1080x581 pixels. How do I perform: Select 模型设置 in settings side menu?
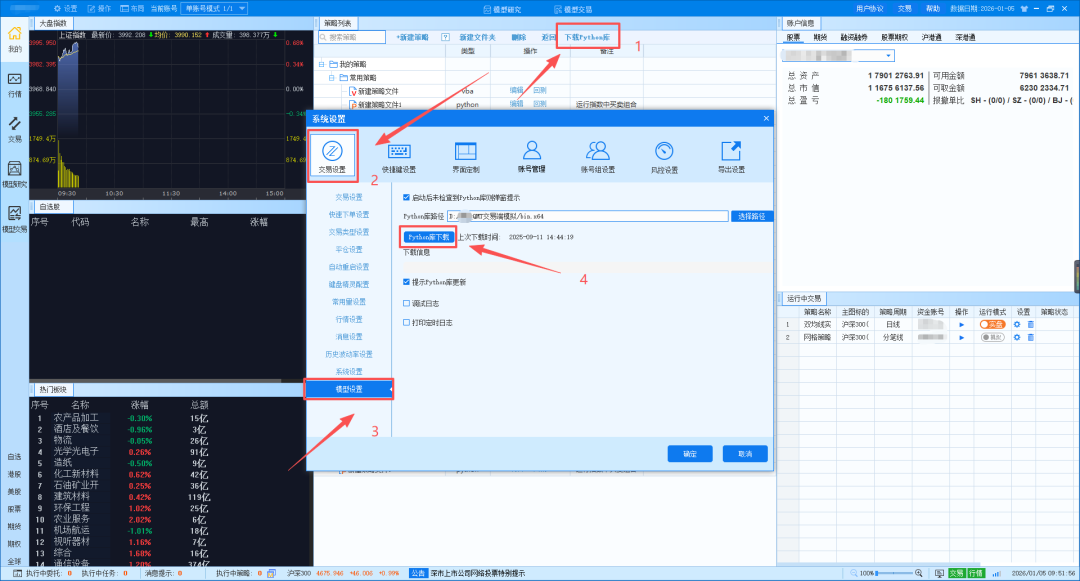coord(349,388)
